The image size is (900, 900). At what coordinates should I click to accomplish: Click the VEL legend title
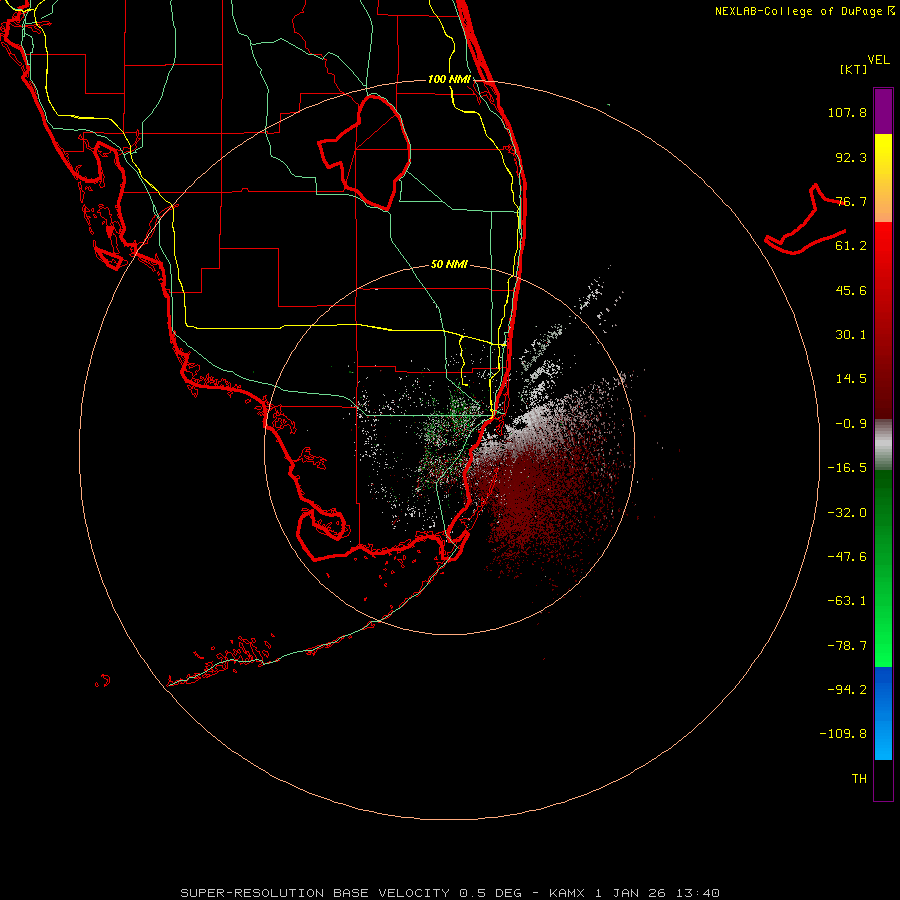878,60
